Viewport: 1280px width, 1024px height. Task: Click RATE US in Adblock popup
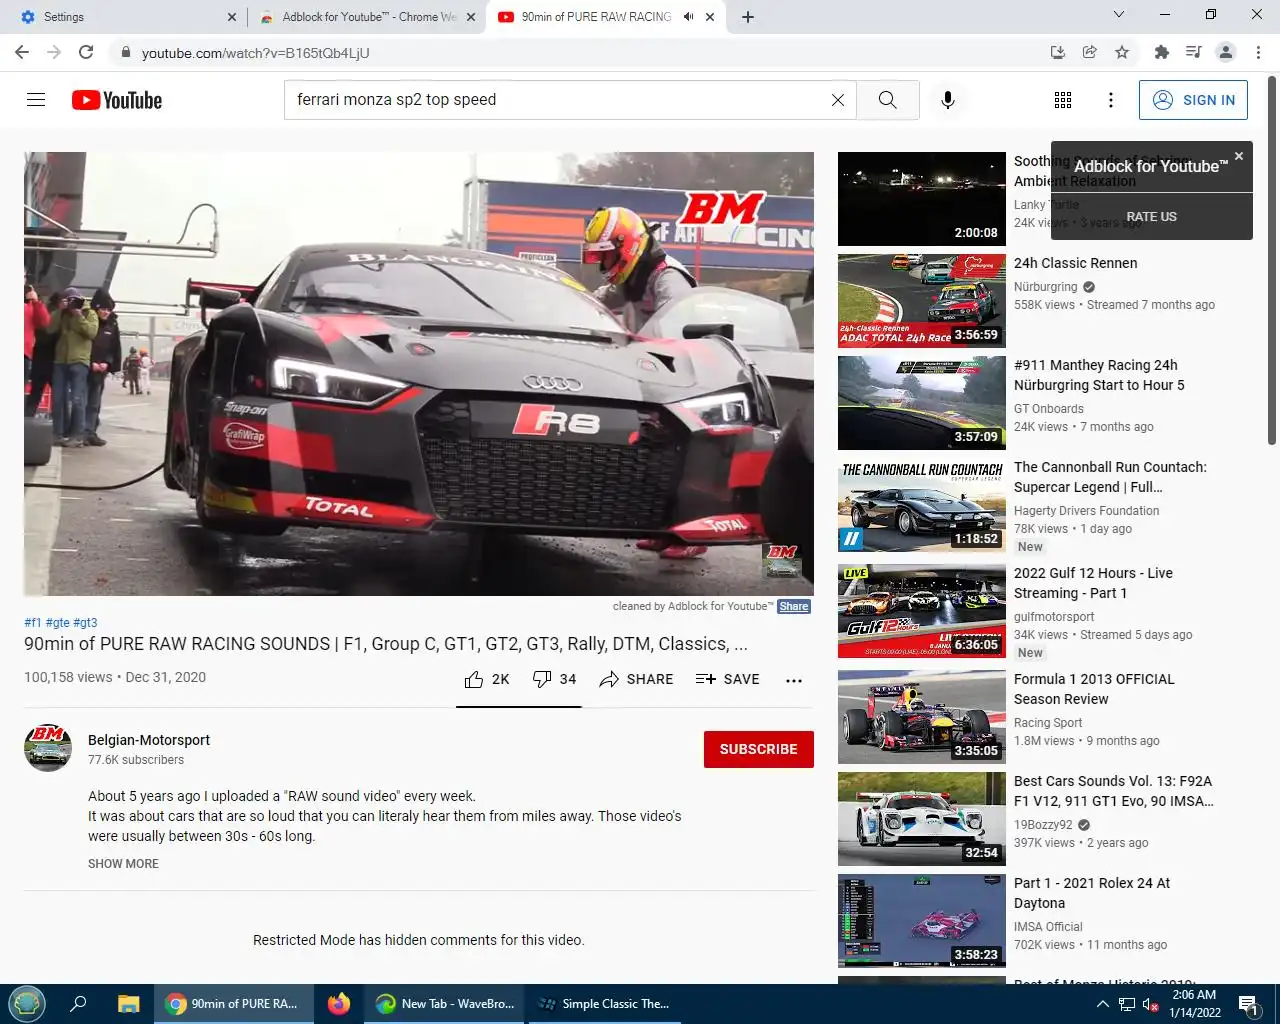point(1151,216)
